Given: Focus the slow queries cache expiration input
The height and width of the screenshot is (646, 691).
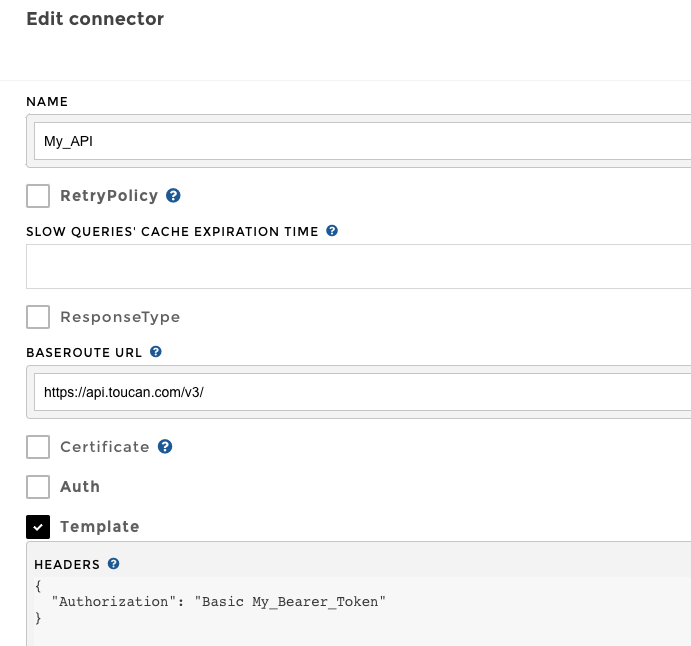Looking at the screenshot, I should click(360, 267).
